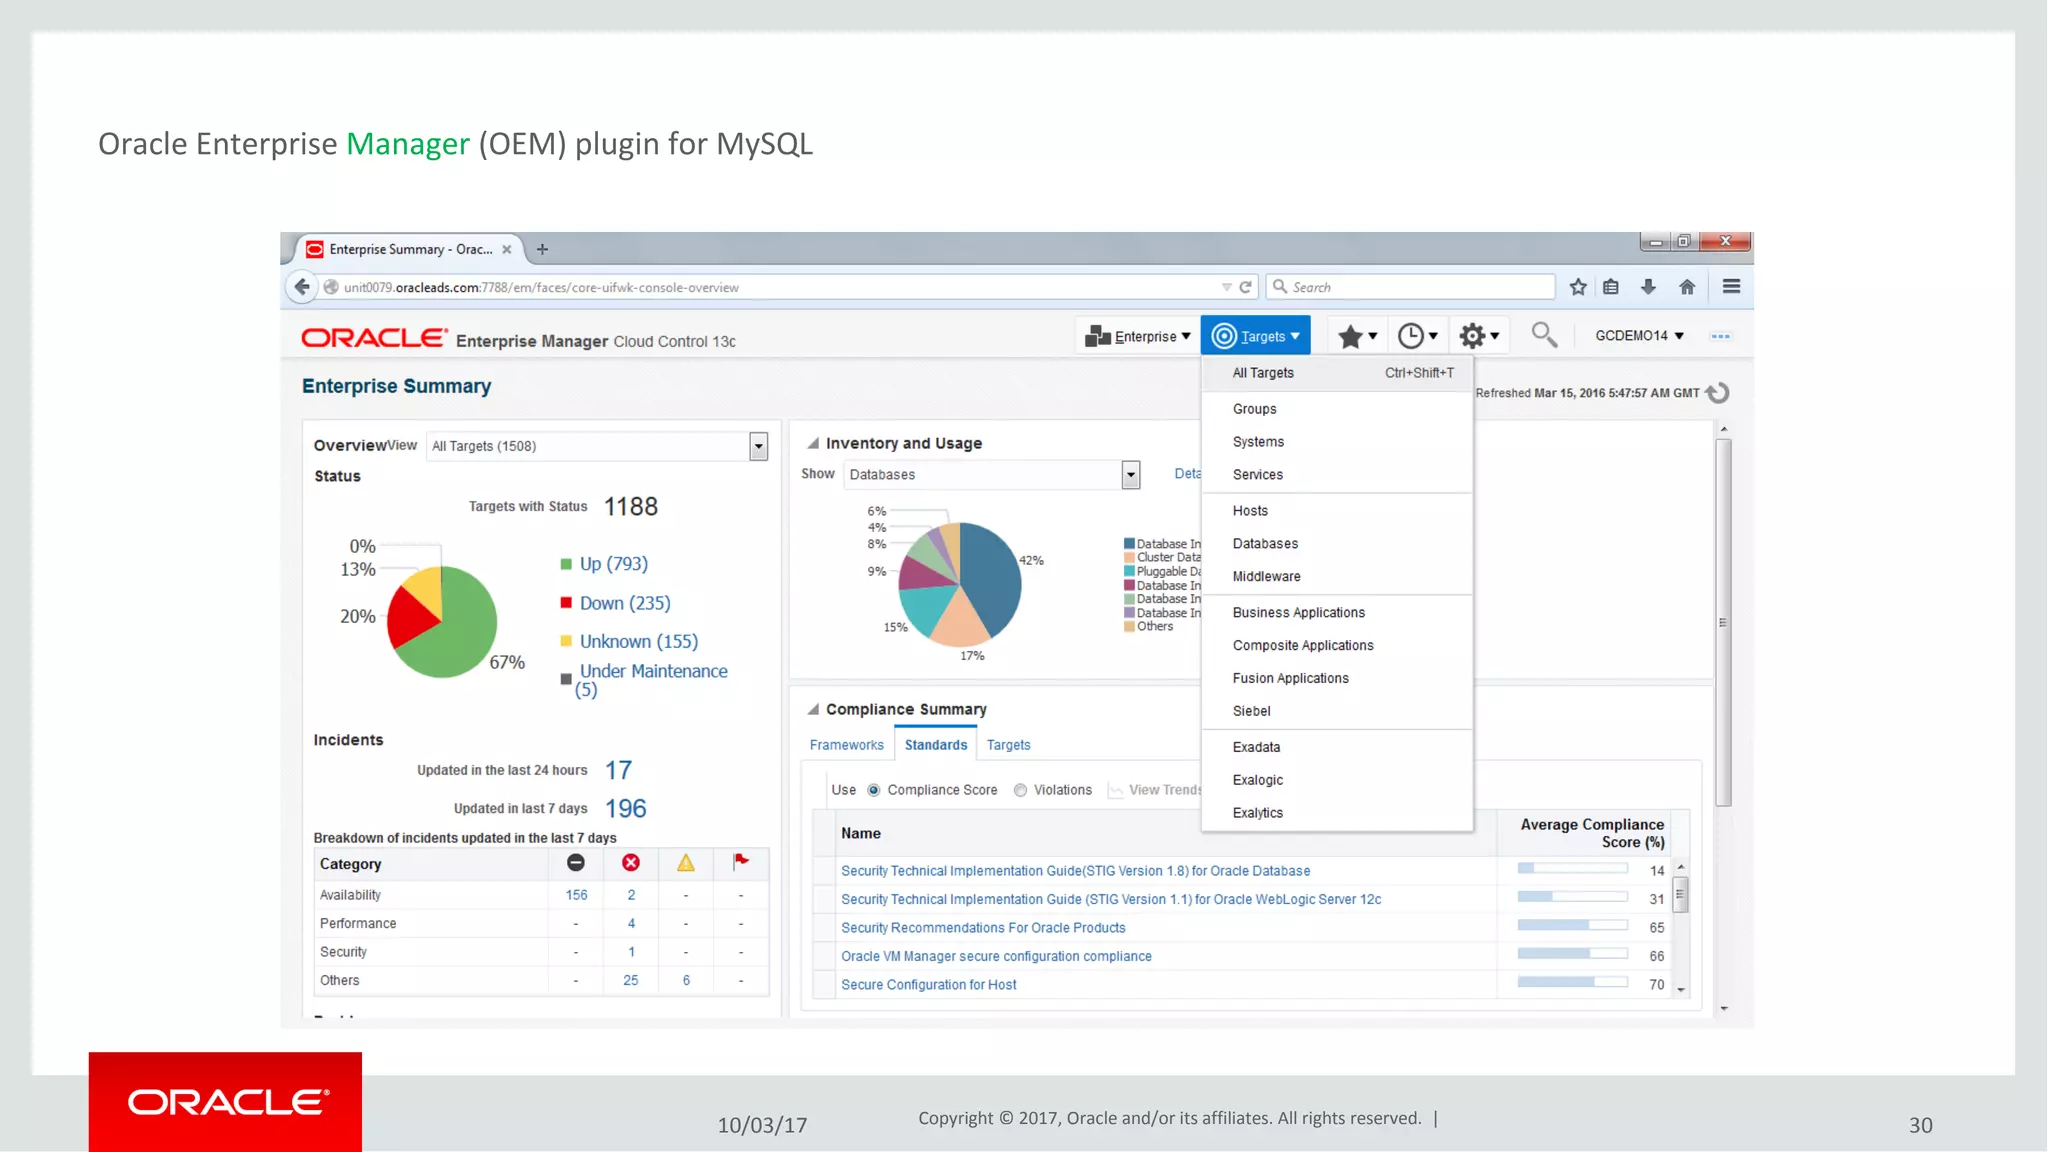Choose All Targets from Targets menu

[x=1337, y=373]
